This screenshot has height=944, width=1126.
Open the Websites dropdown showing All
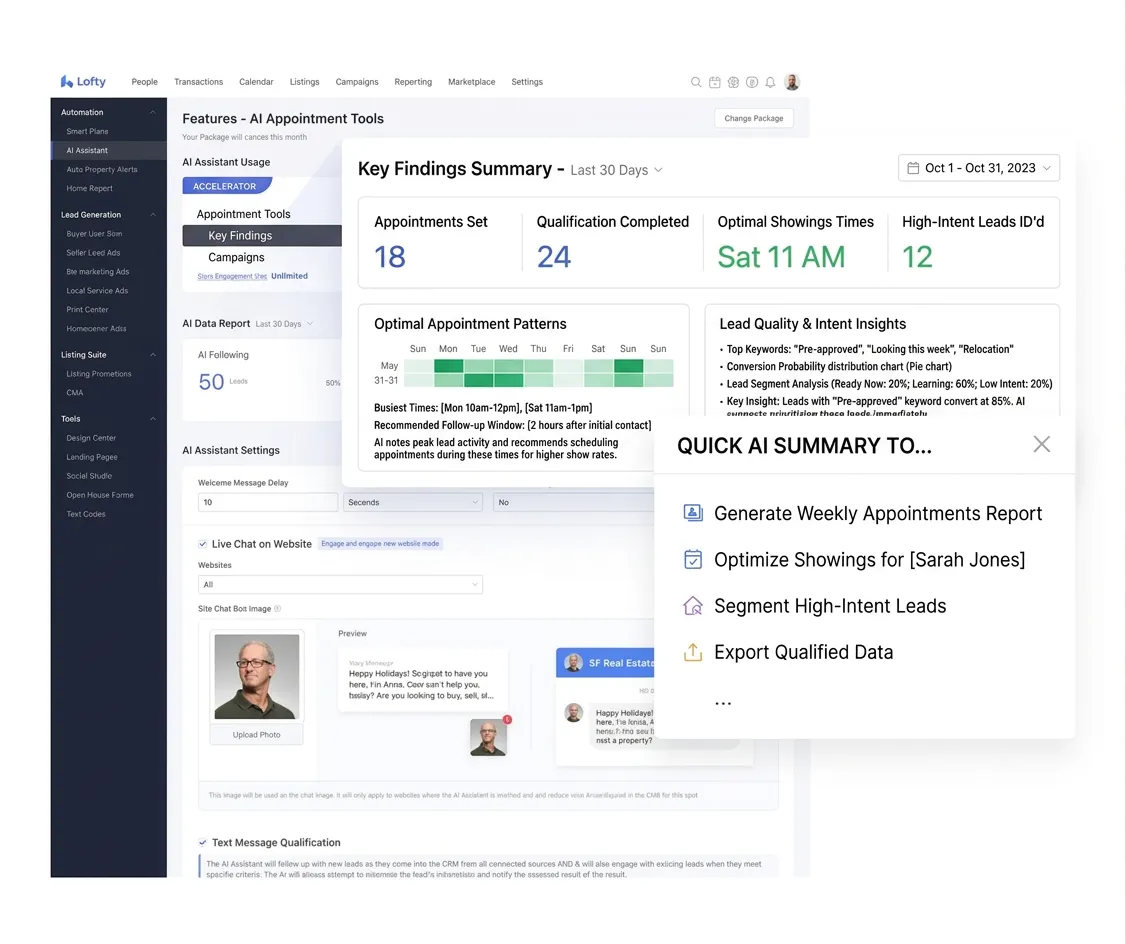point(339,584)
